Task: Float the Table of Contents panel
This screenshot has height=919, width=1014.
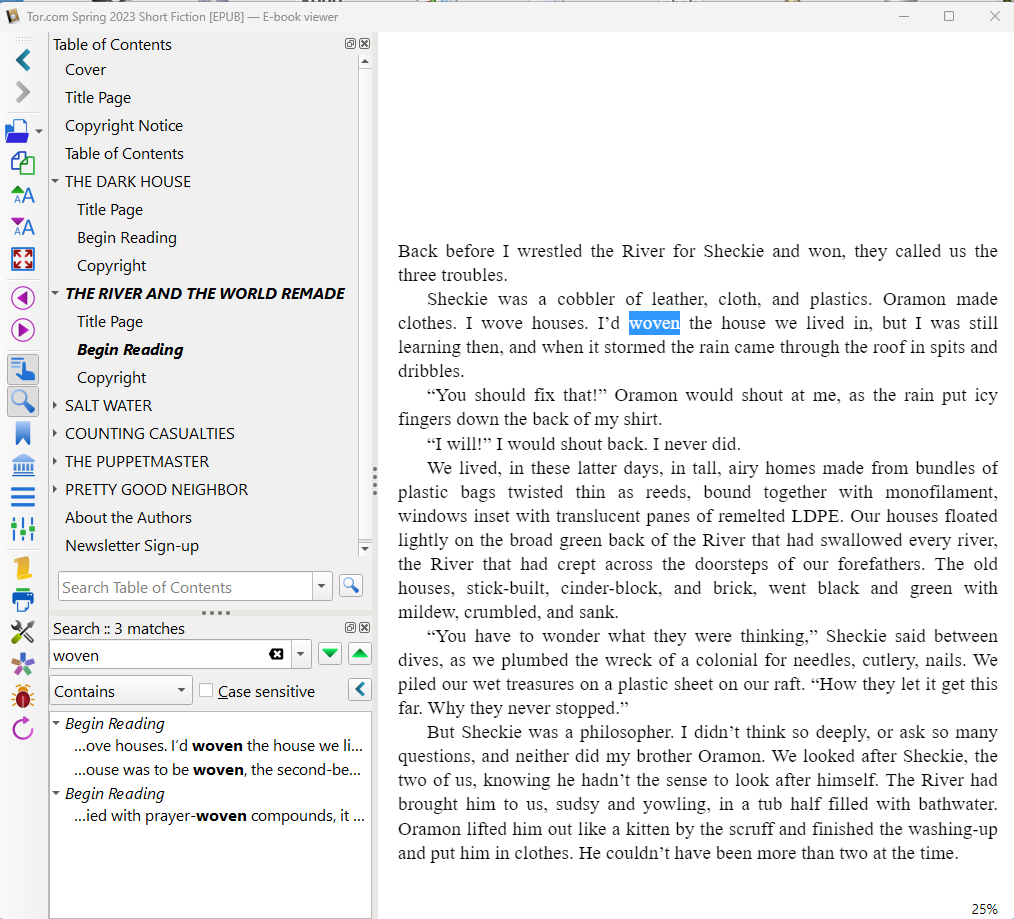Action: coord(350,43)
